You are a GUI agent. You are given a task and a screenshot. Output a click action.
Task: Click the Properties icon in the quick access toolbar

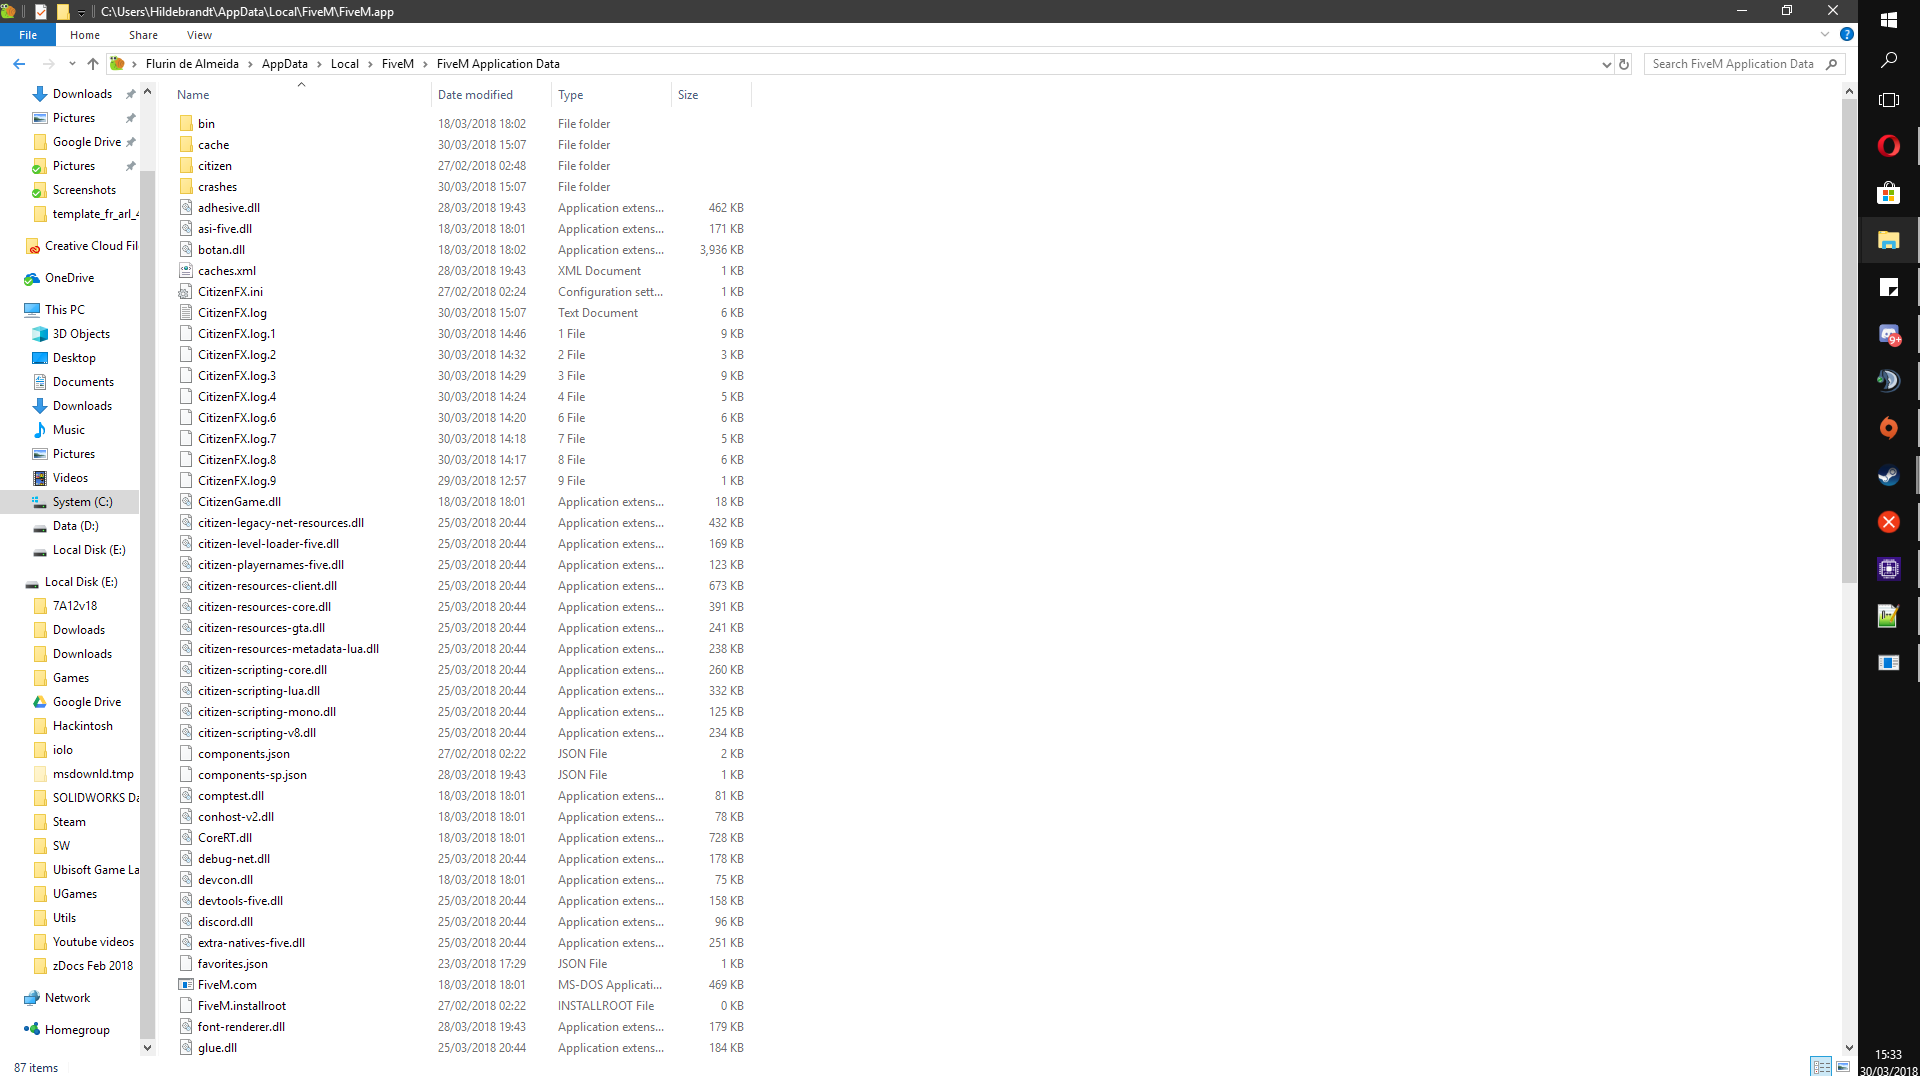(40, 11)
